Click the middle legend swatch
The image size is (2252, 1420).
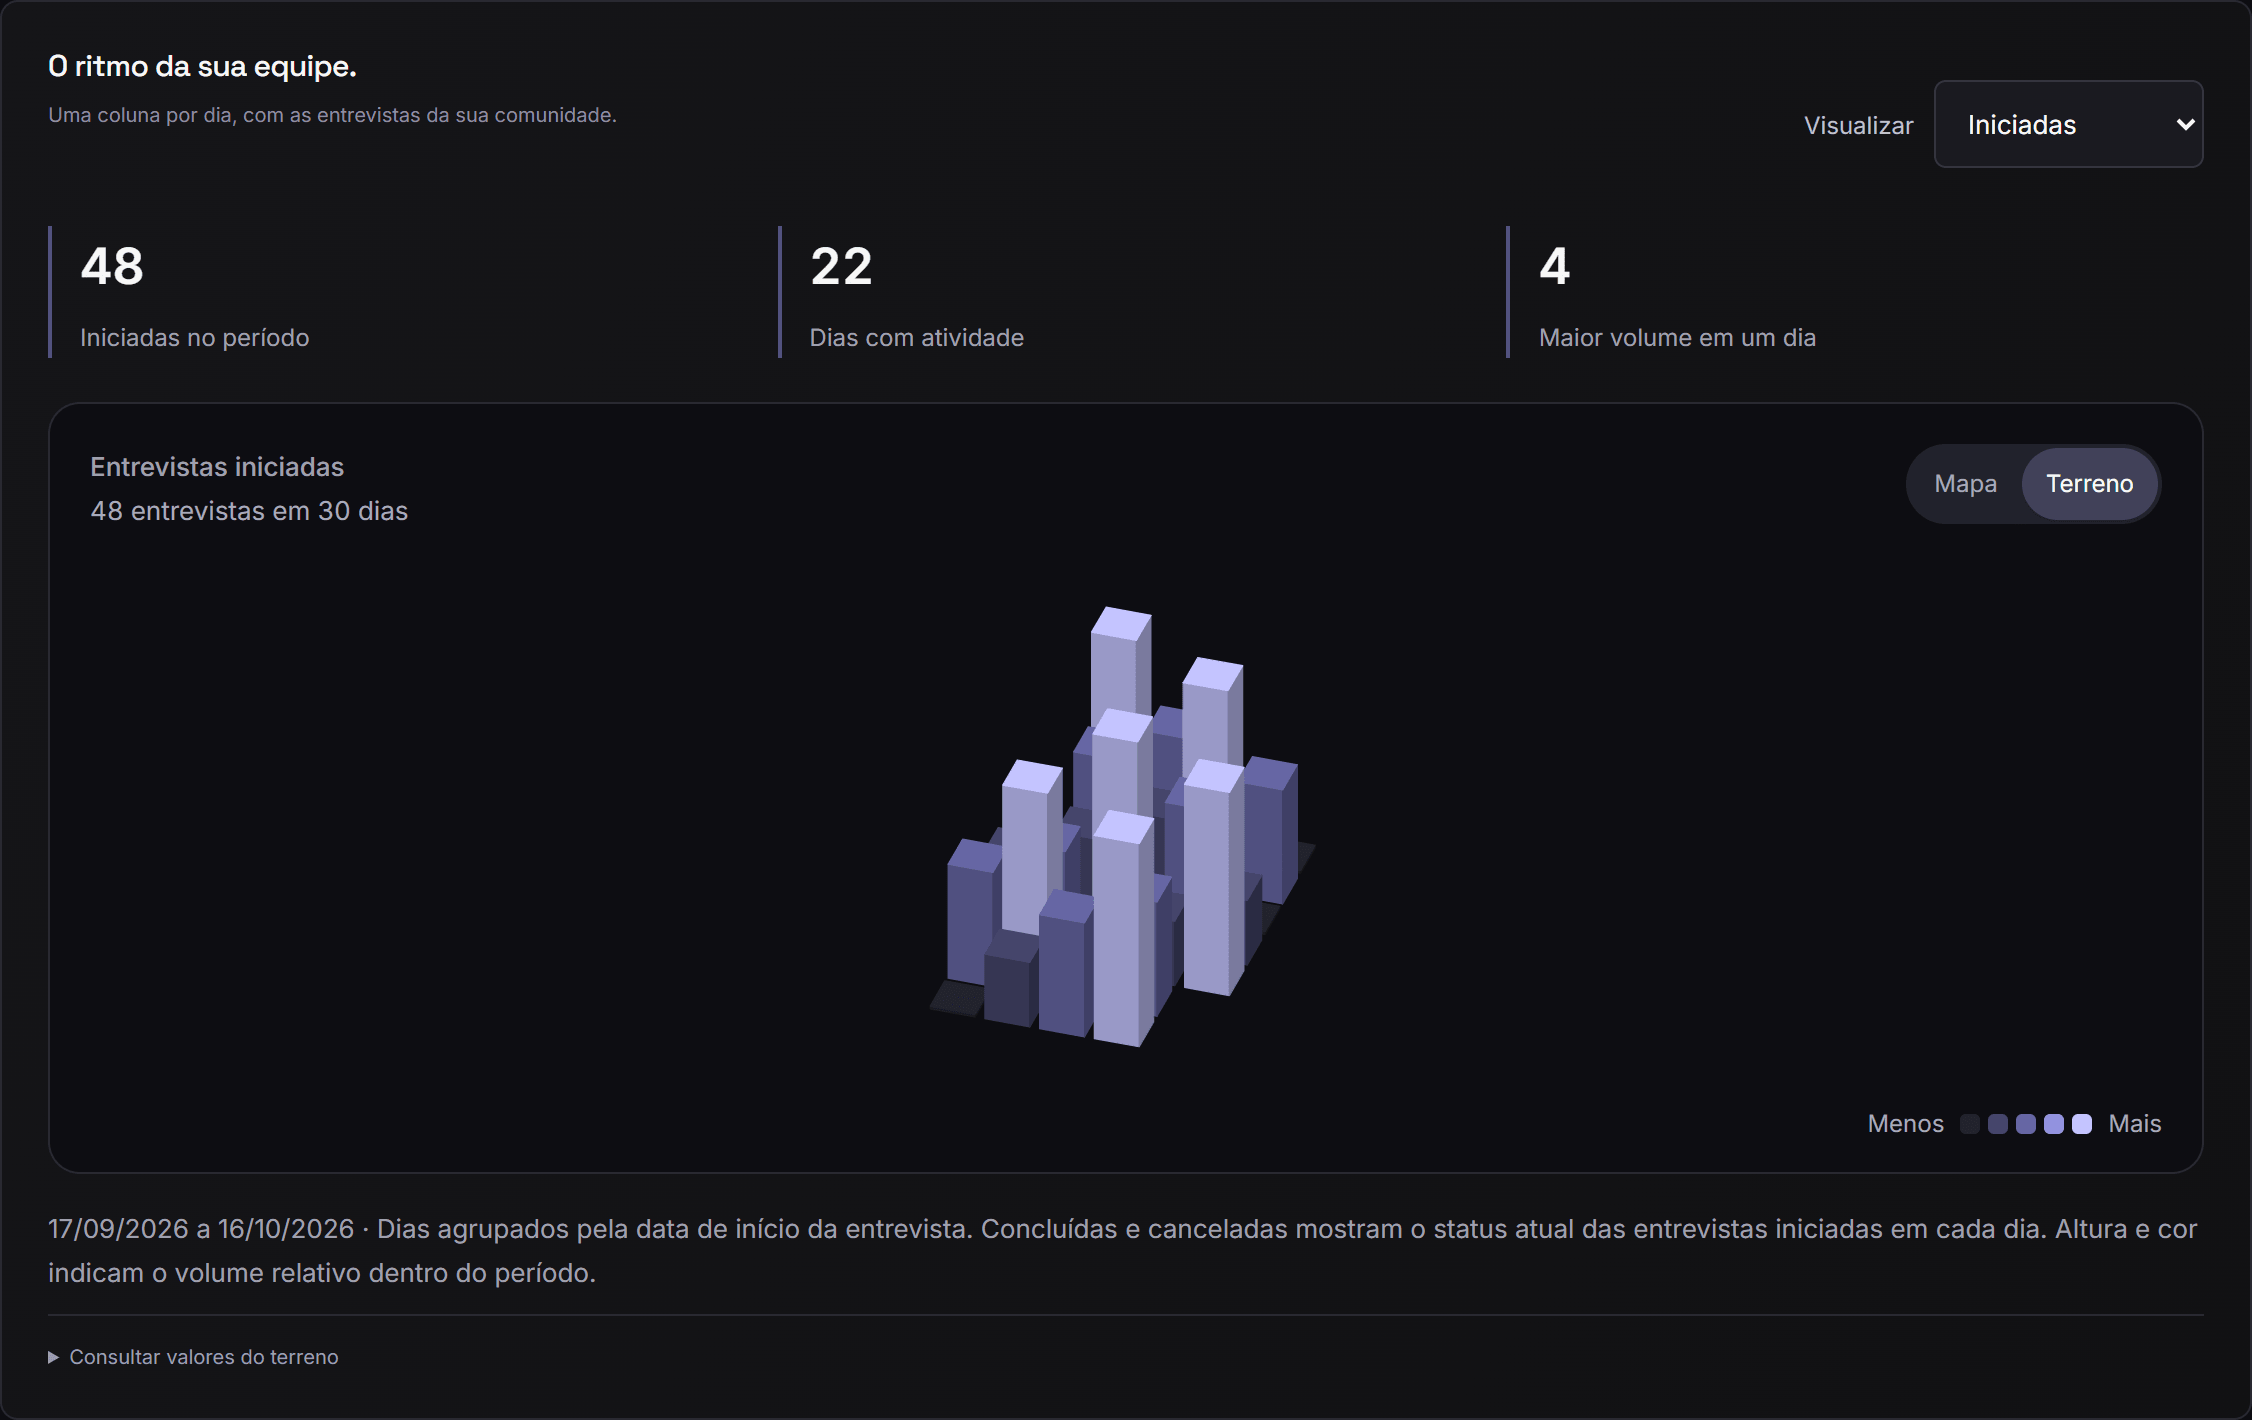(x=2026, y=1124)
